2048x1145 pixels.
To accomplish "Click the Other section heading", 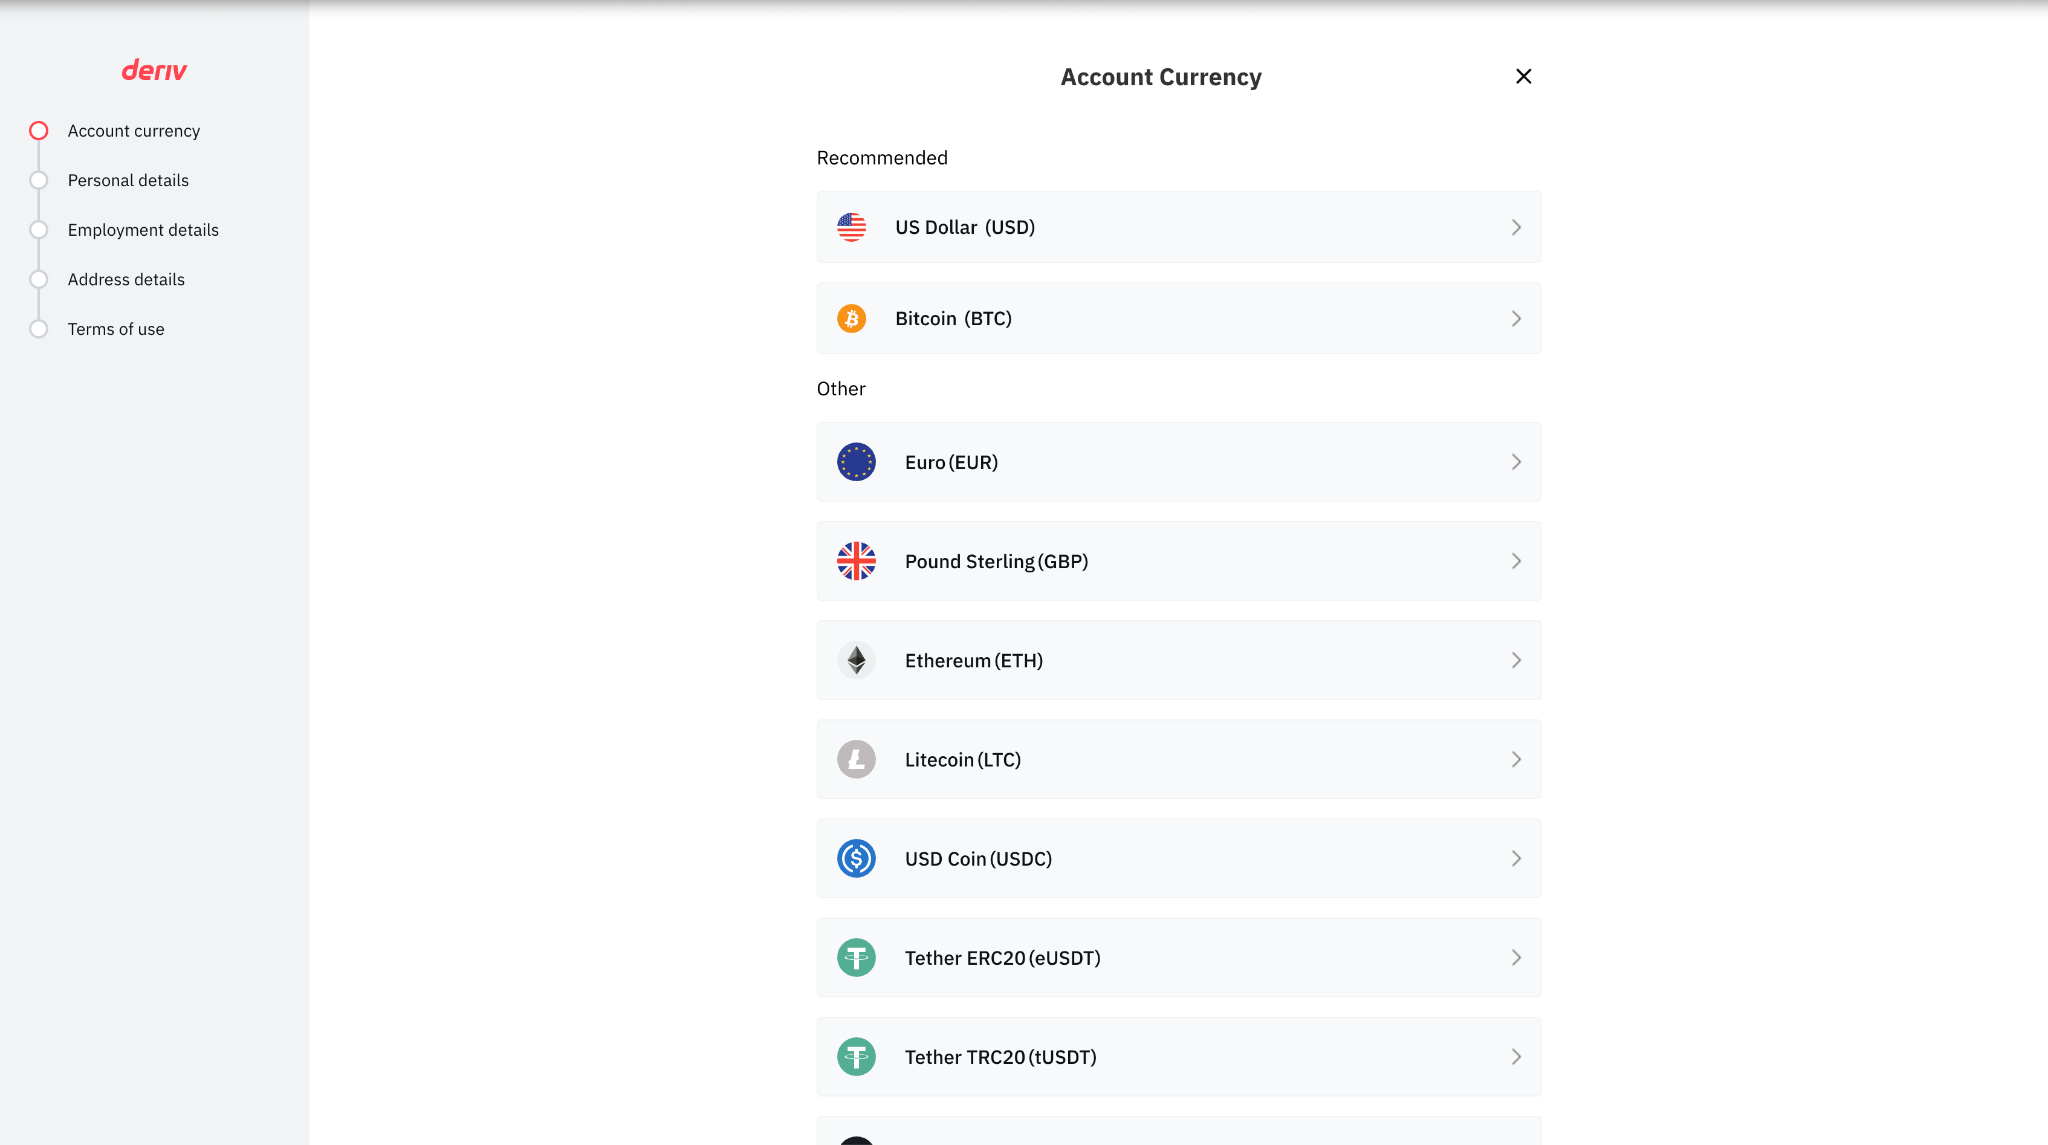I will click(x=841, y=389).
